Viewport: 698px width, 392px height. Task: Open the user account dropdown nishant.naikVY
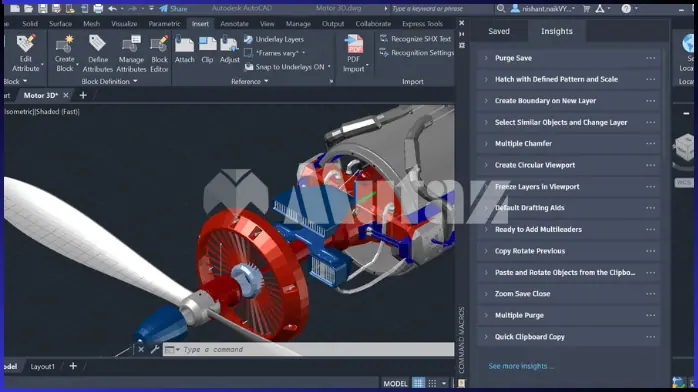tap(543, 8)
